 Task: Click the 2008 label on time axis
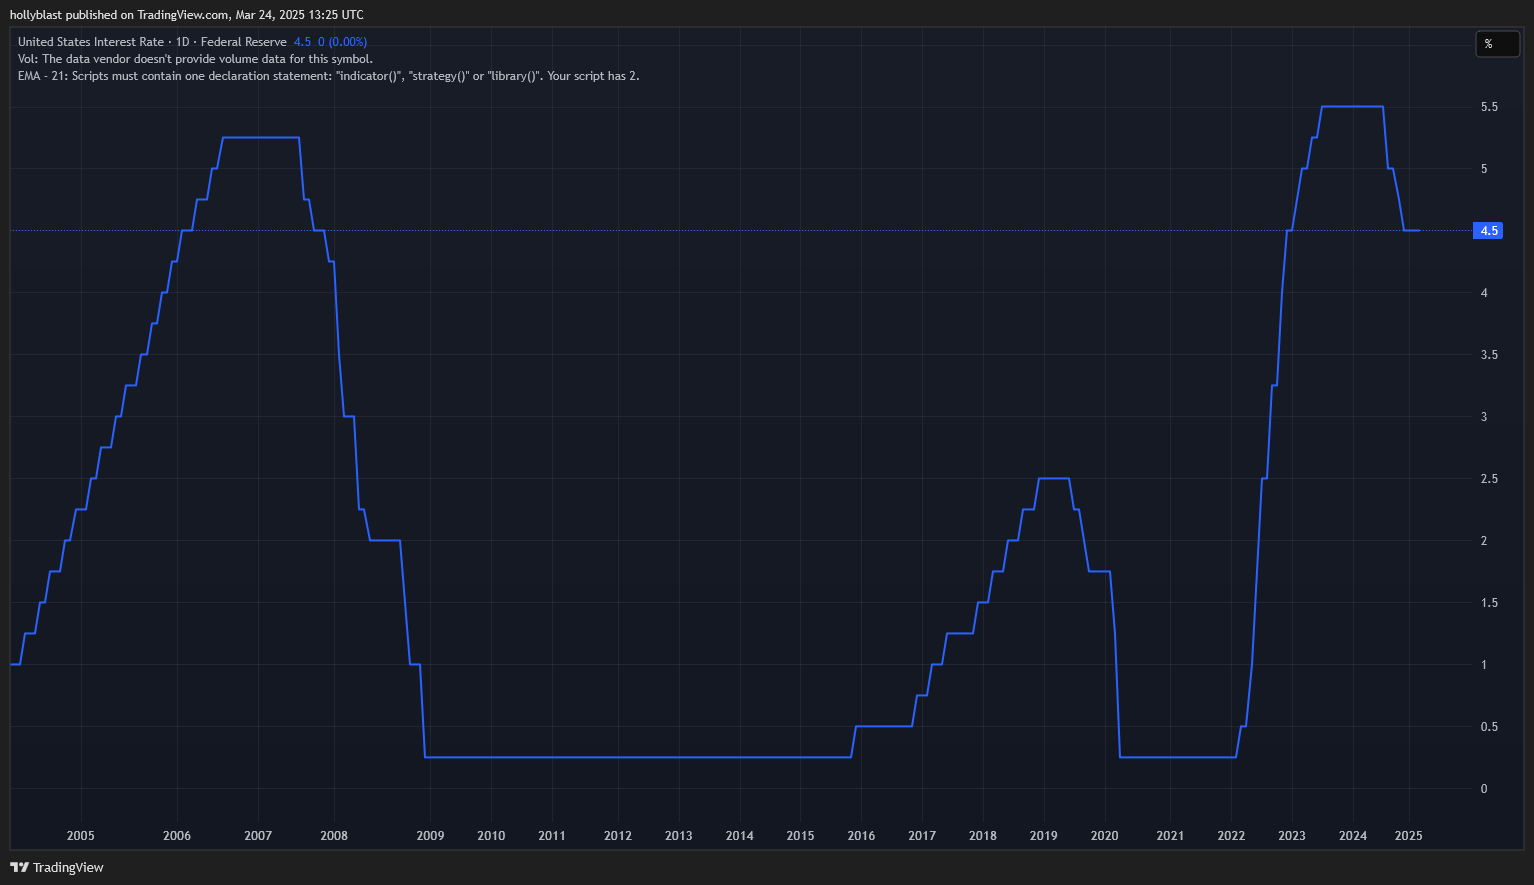pos(334,836)
